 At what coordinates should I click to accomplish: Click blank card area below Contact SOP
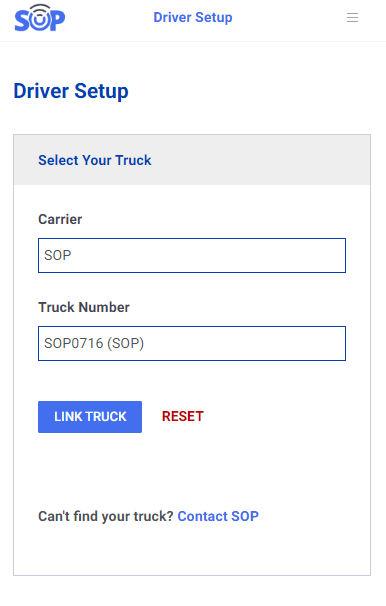[x=192, y=551]
